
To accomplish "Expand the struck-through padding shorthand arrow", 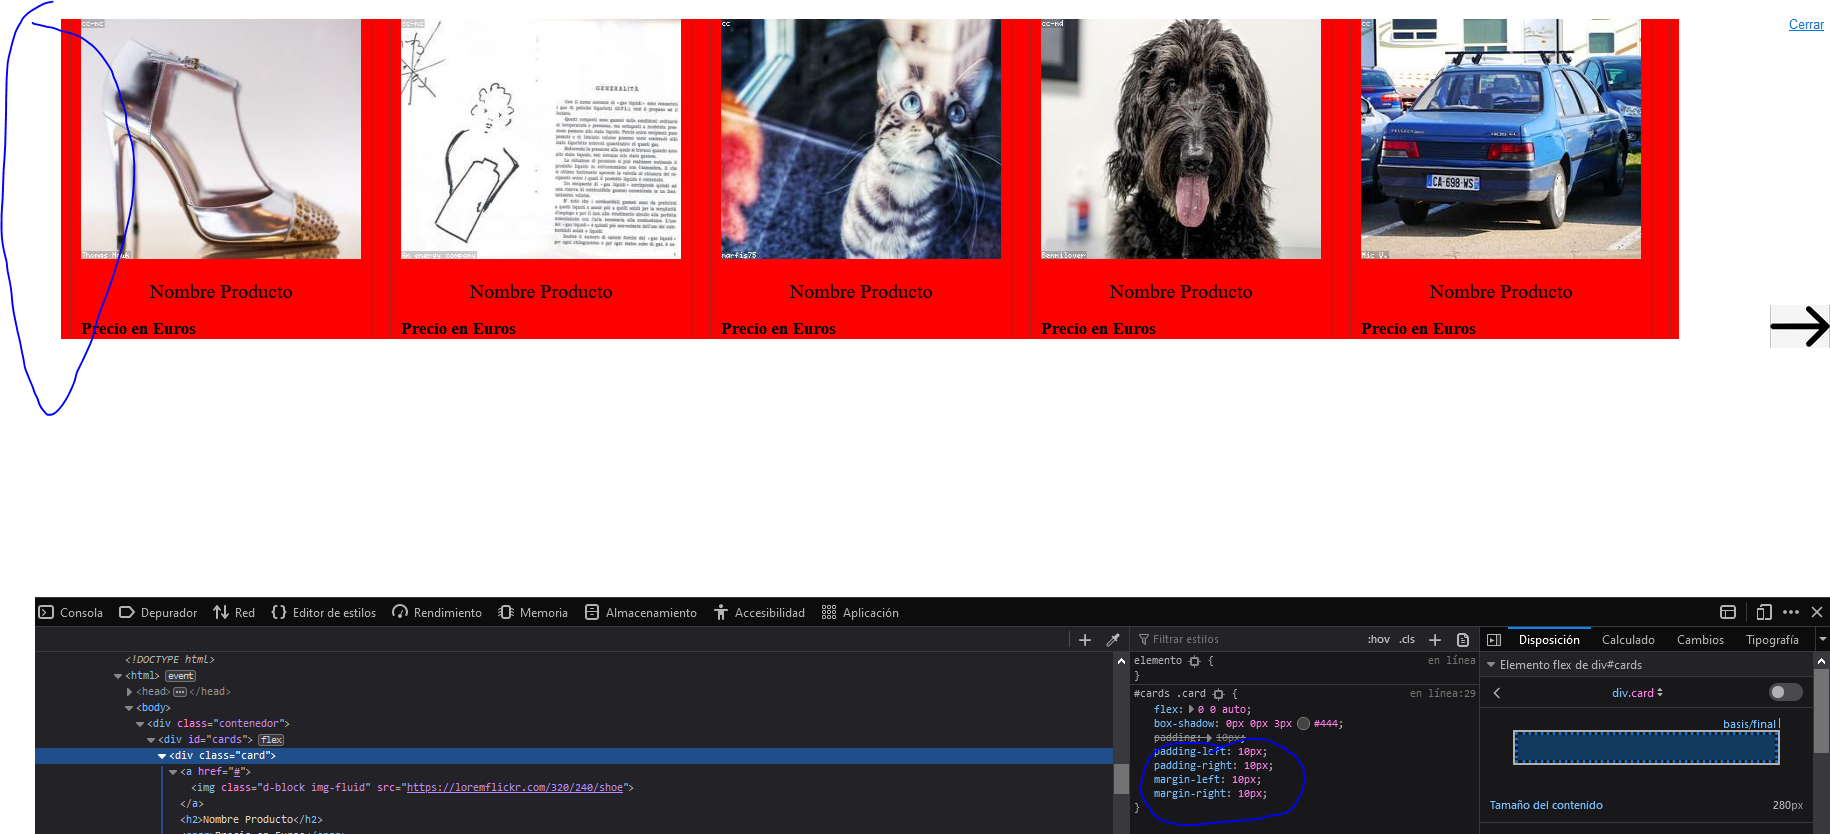I will click(x=1208, y=738).
